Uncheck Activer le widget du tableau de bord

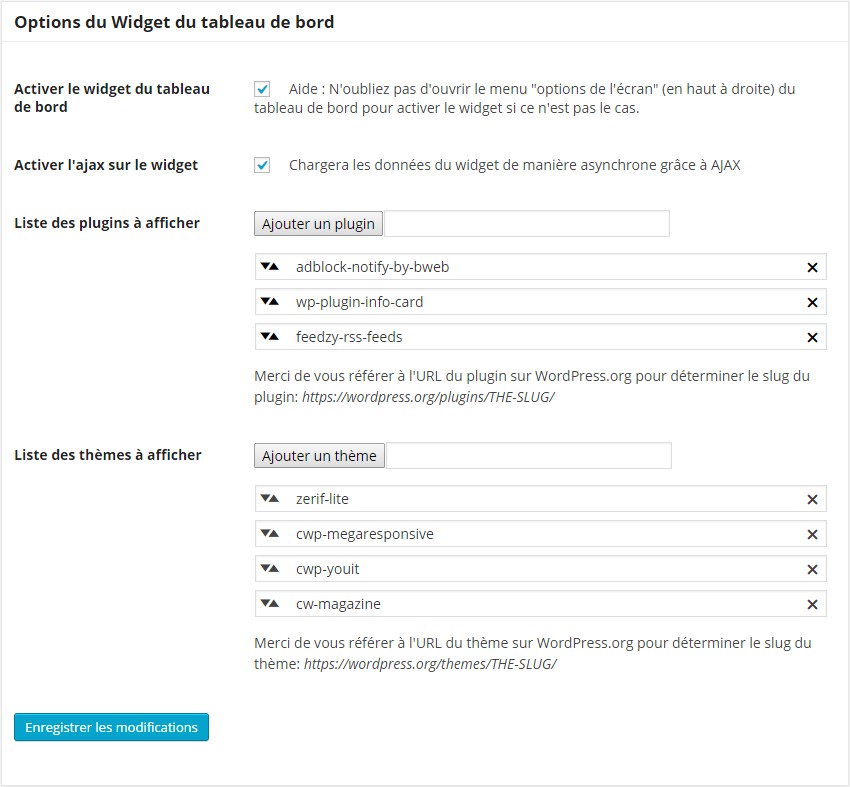coord(262,89)
